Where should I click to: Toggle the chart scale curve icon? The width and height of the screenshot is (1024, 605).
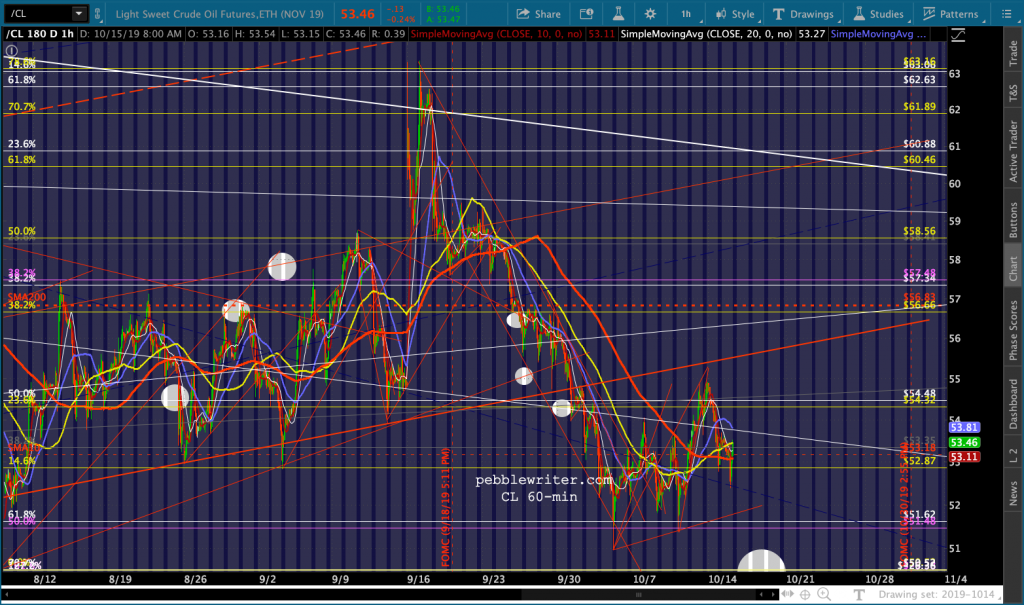[x=957, y=35]
